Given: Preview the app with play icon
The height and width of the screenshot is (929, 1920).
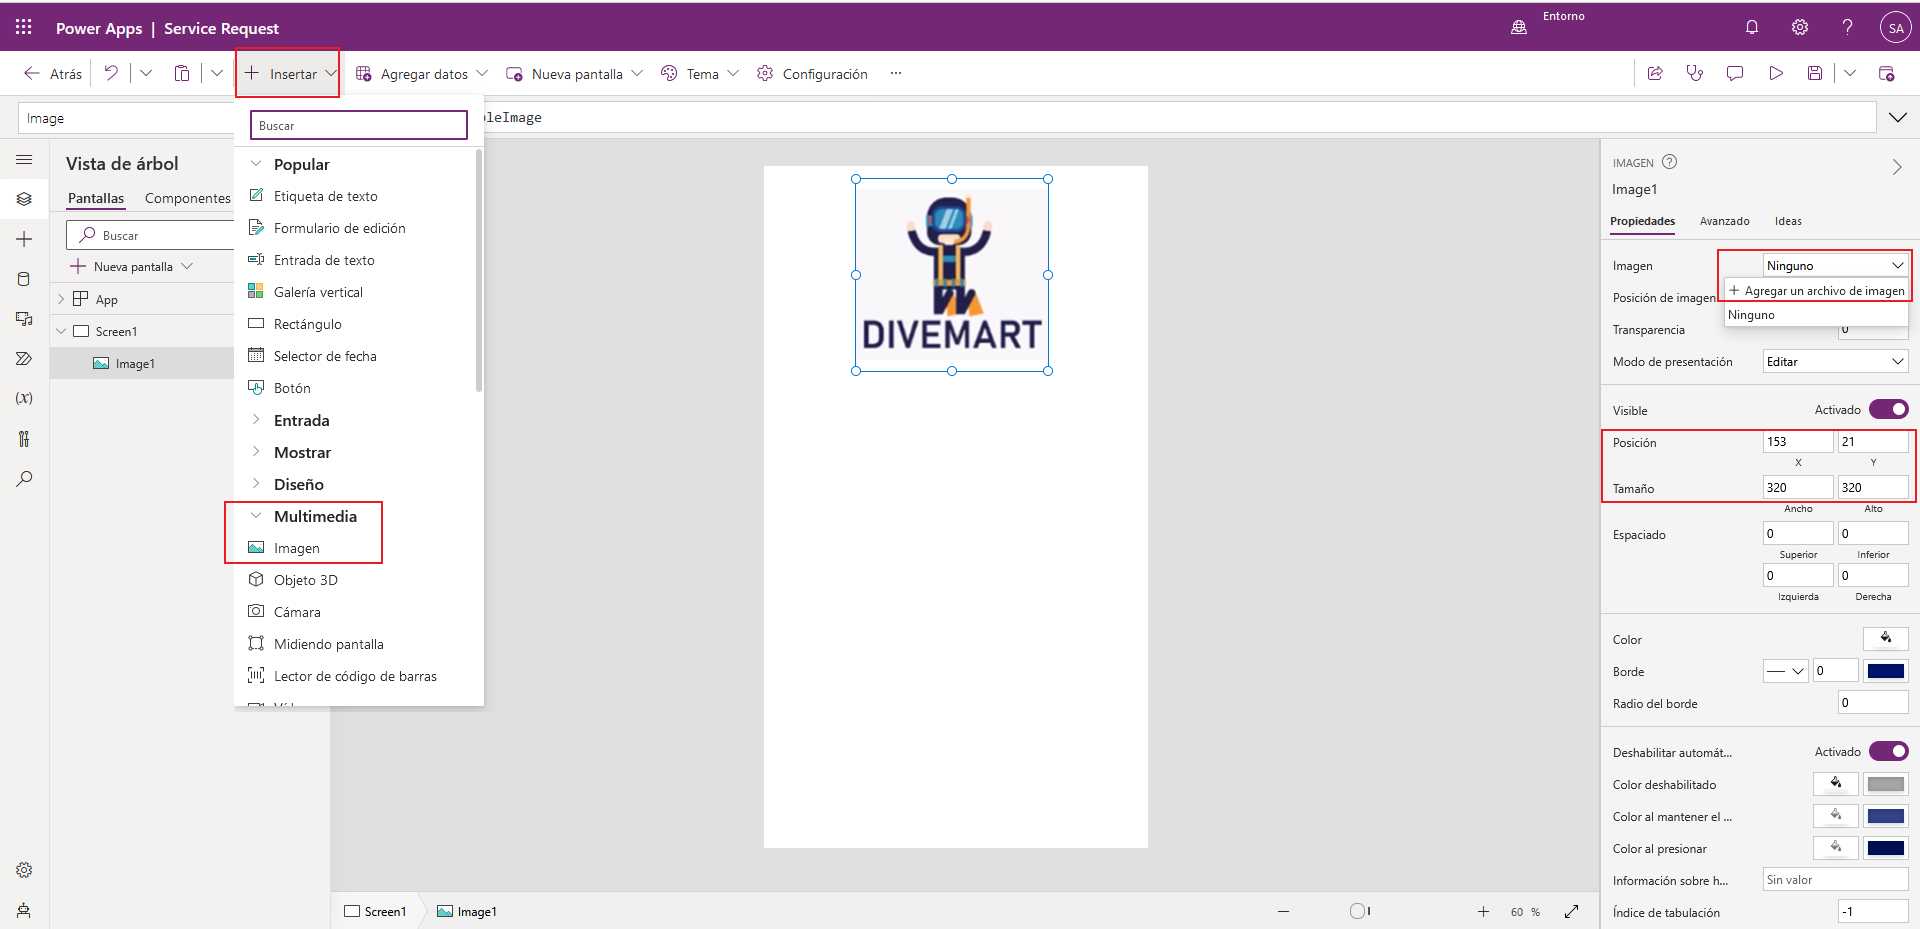Looking at the screenshot, I should (x=1776, y=73).
